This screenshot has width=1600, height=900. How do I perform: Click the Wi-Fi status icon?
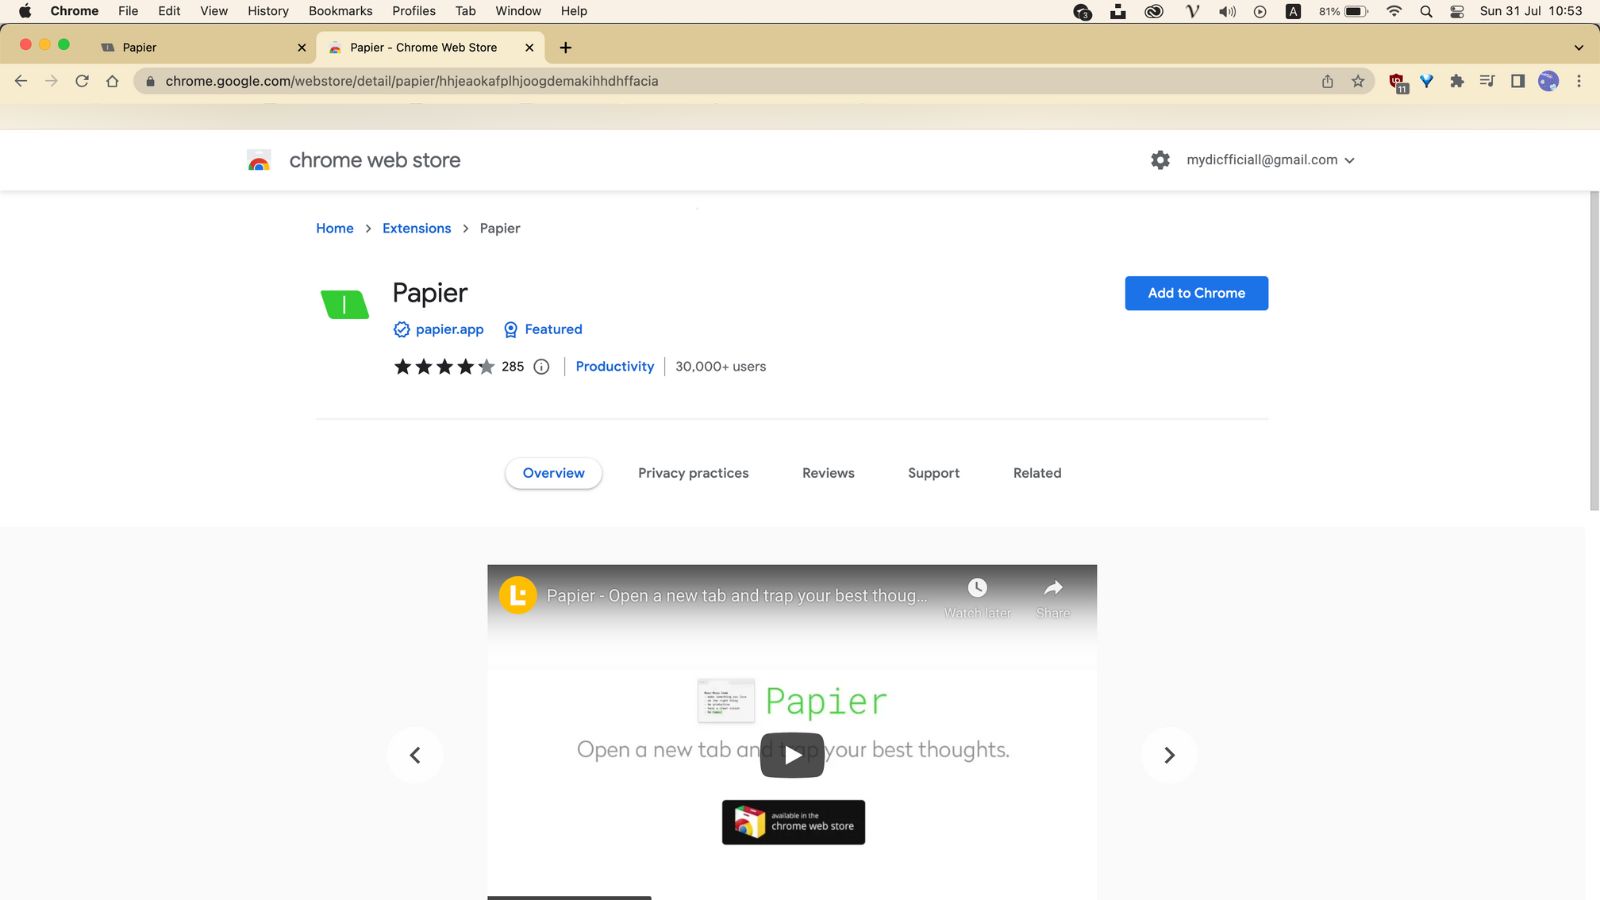1394,11
